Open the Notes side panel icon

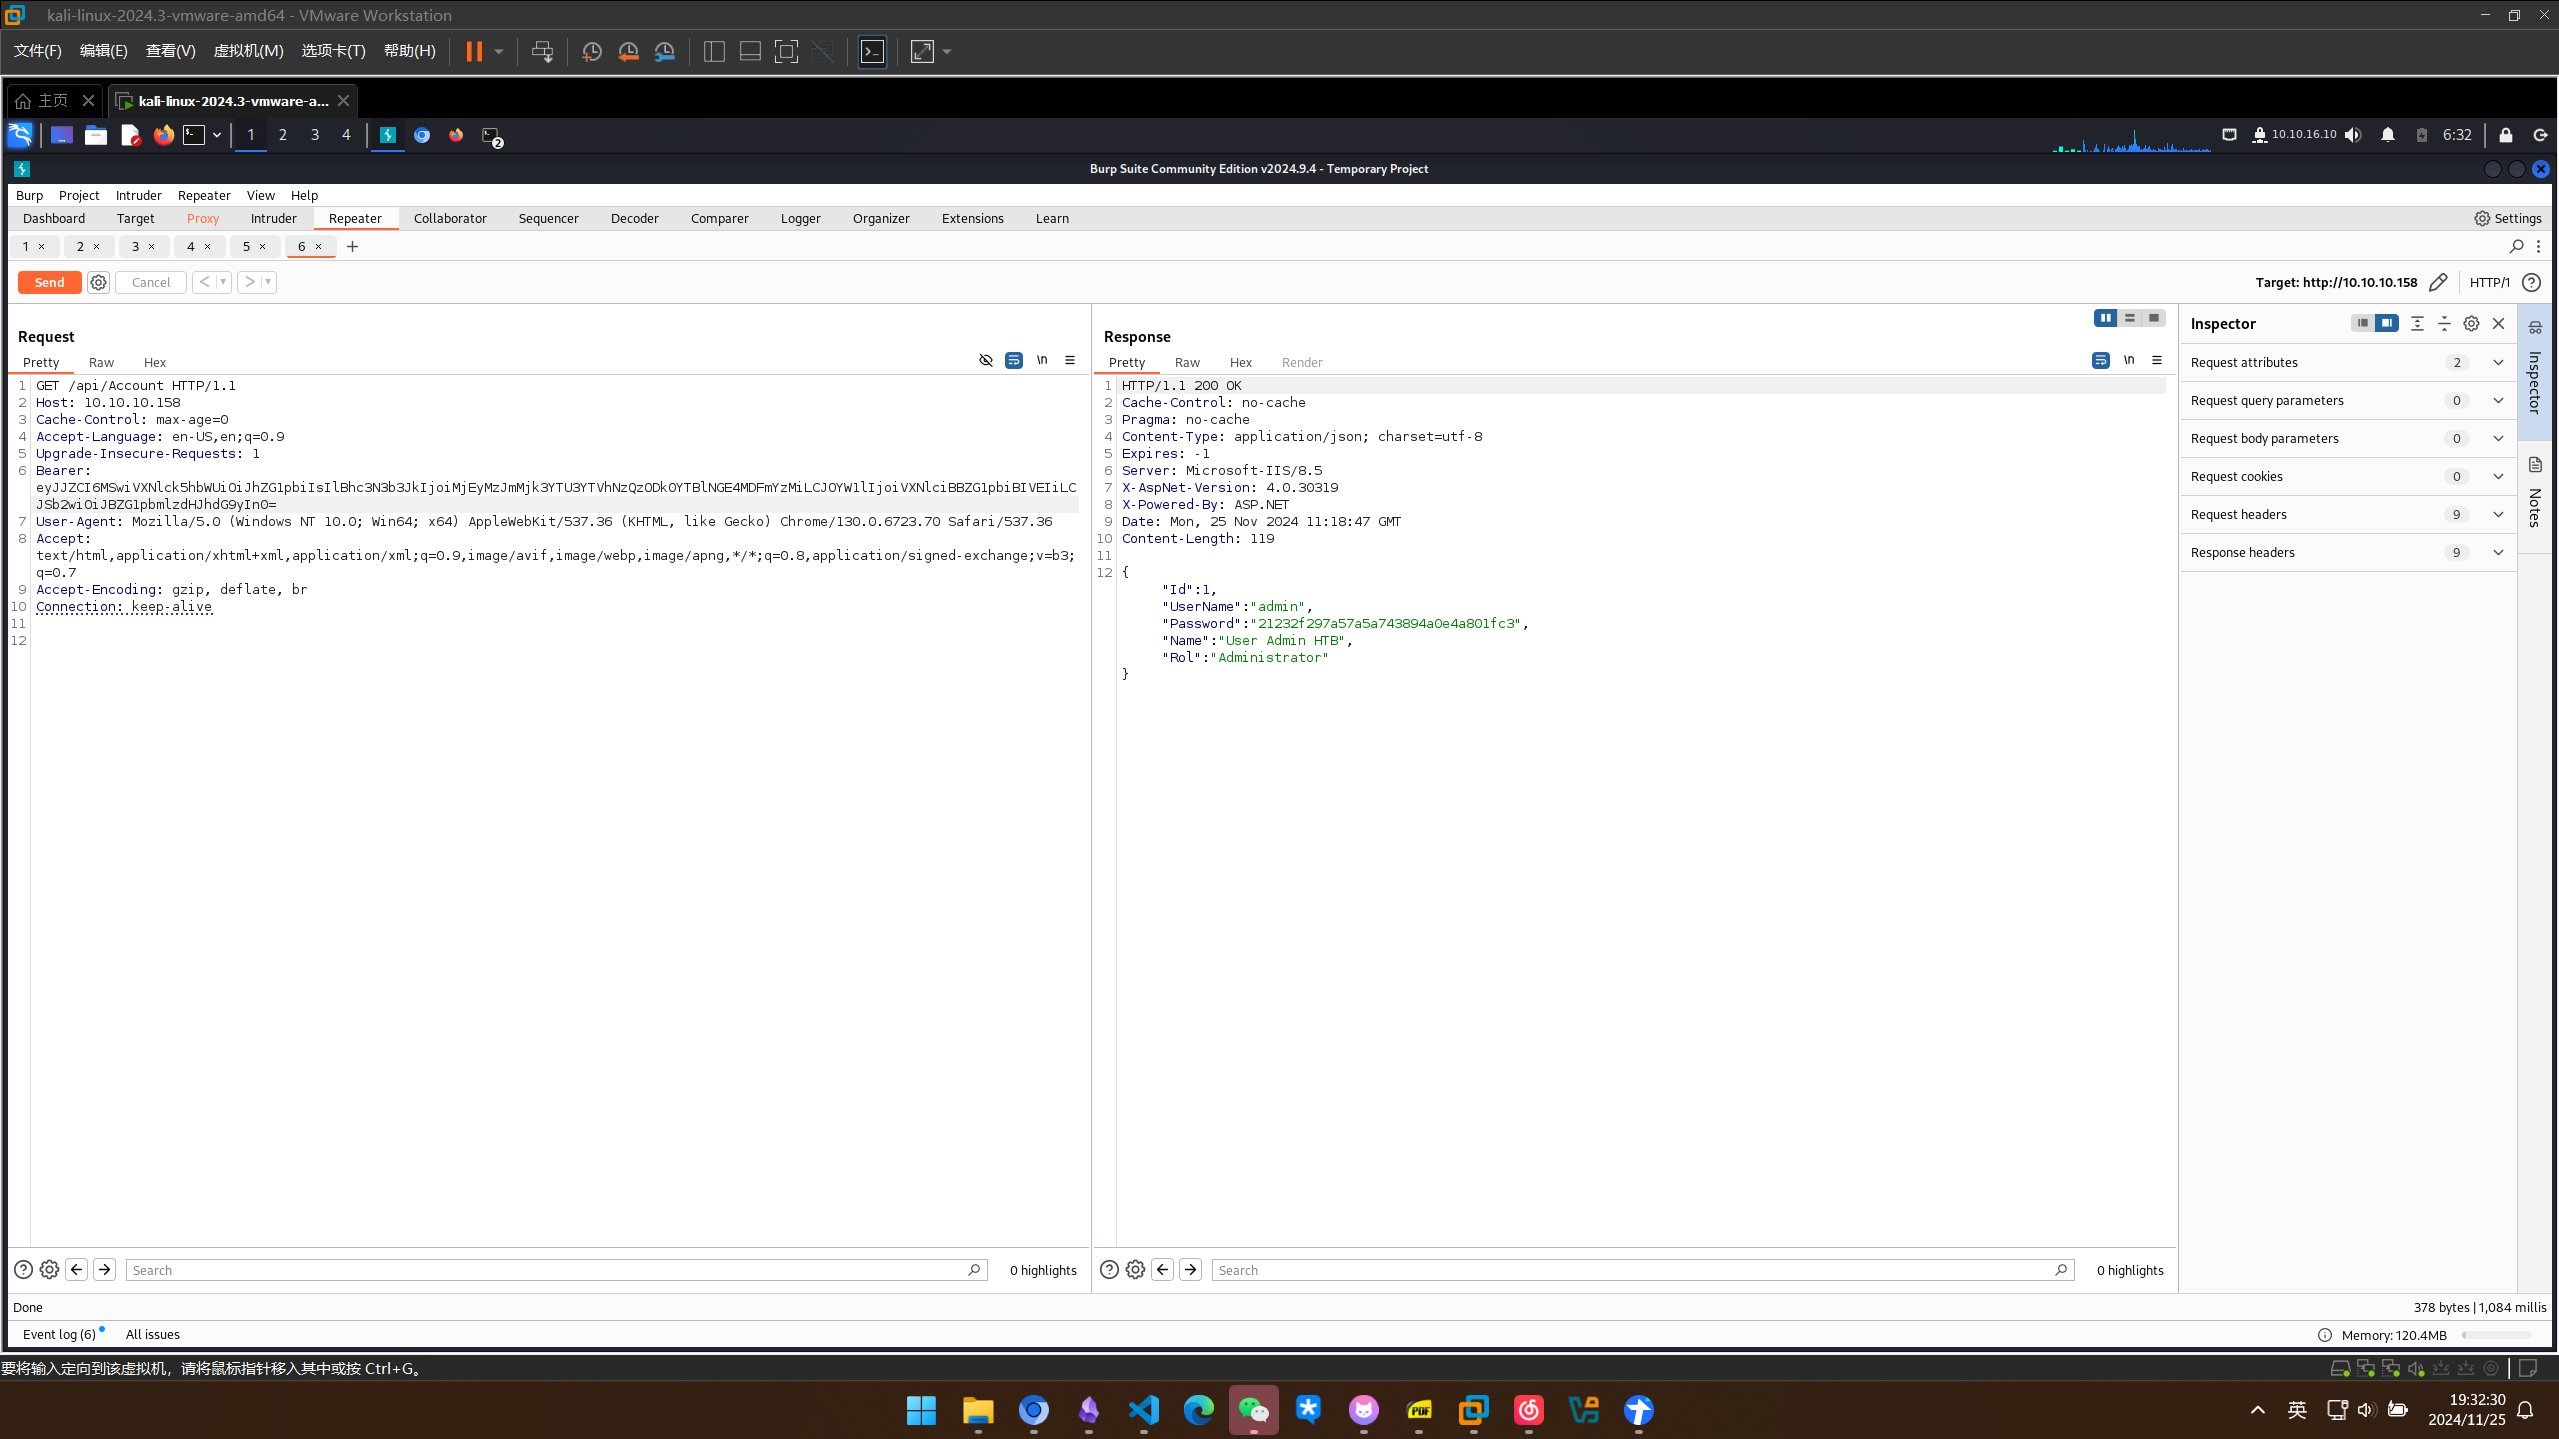(2535, 465)
